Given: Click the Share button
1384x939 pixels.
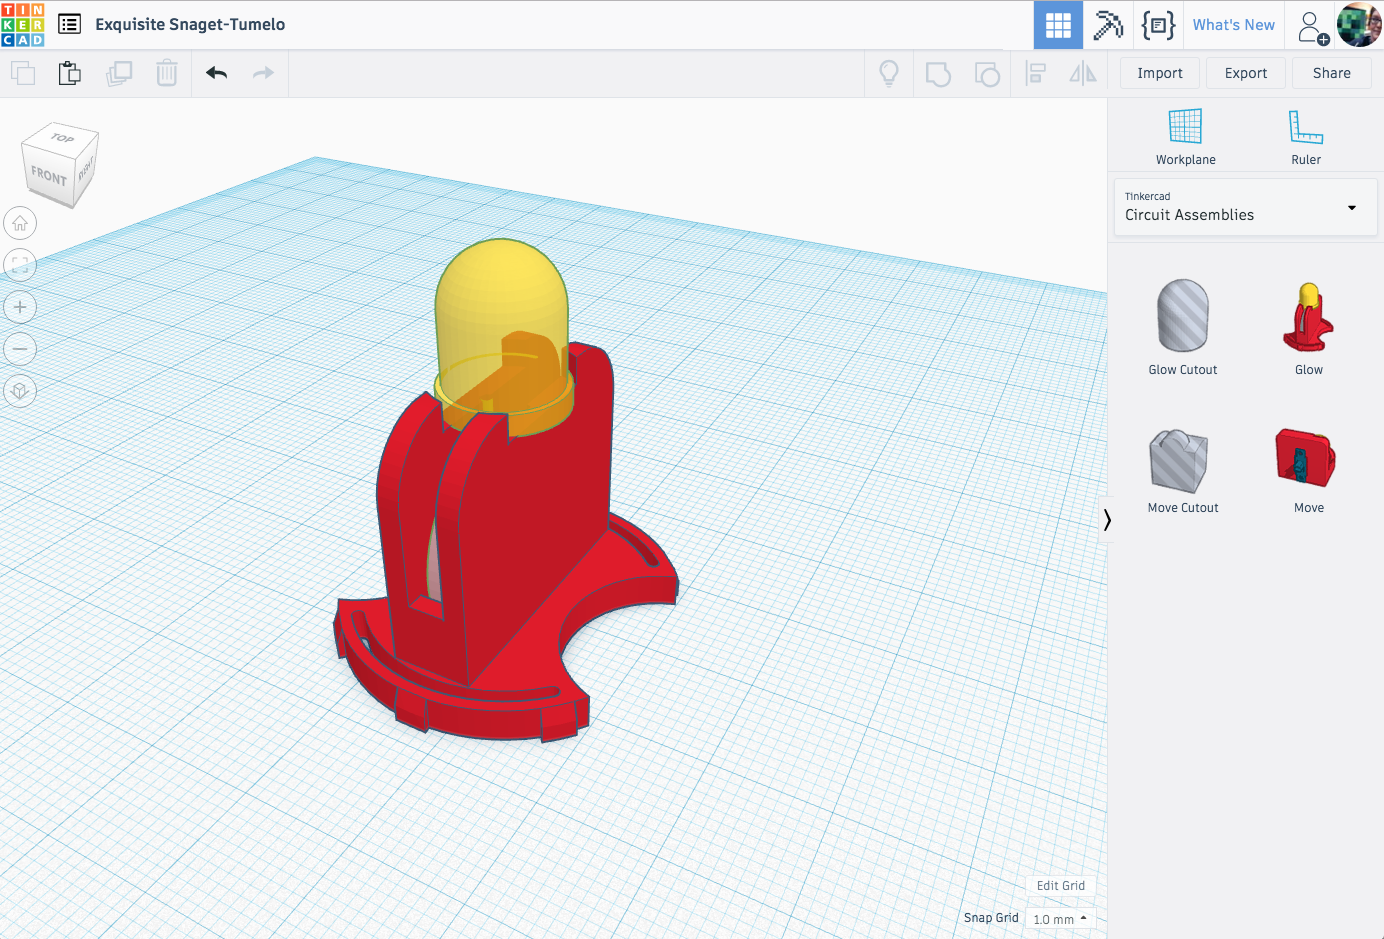Looking at the screenshot, I should [x=1332, y=73].
